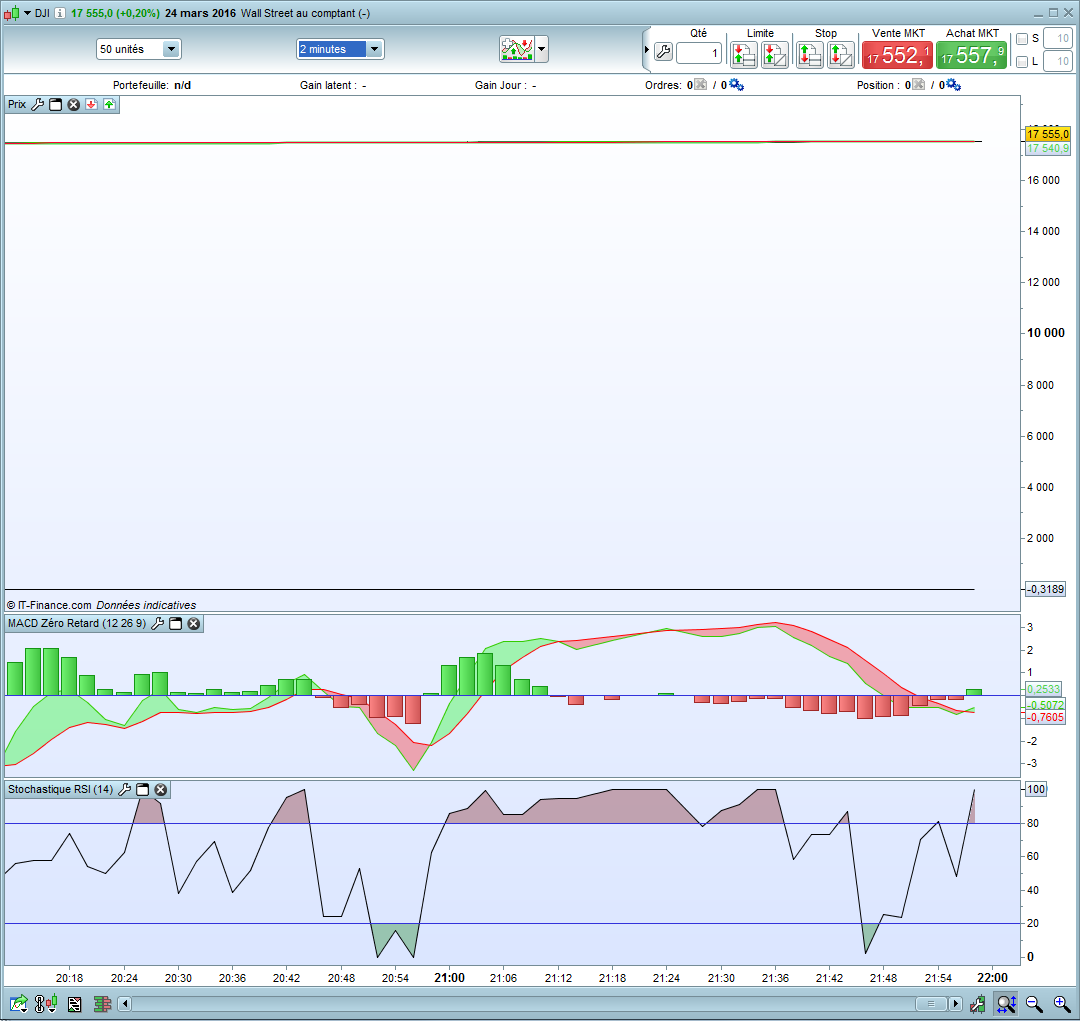This screenshot has width=1081, height=1021.
Task: Click the second Limite order button
Action: (774, 54)
